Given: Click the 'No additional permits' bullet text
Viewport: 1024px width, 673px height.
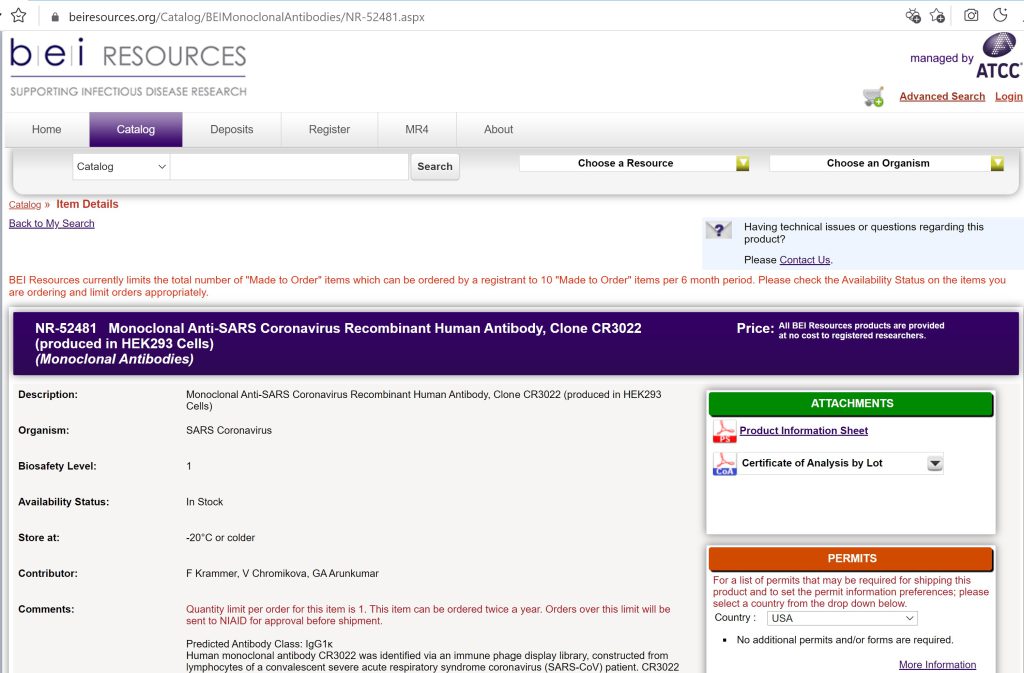Looking at the screenshot, I should point(845,640).
